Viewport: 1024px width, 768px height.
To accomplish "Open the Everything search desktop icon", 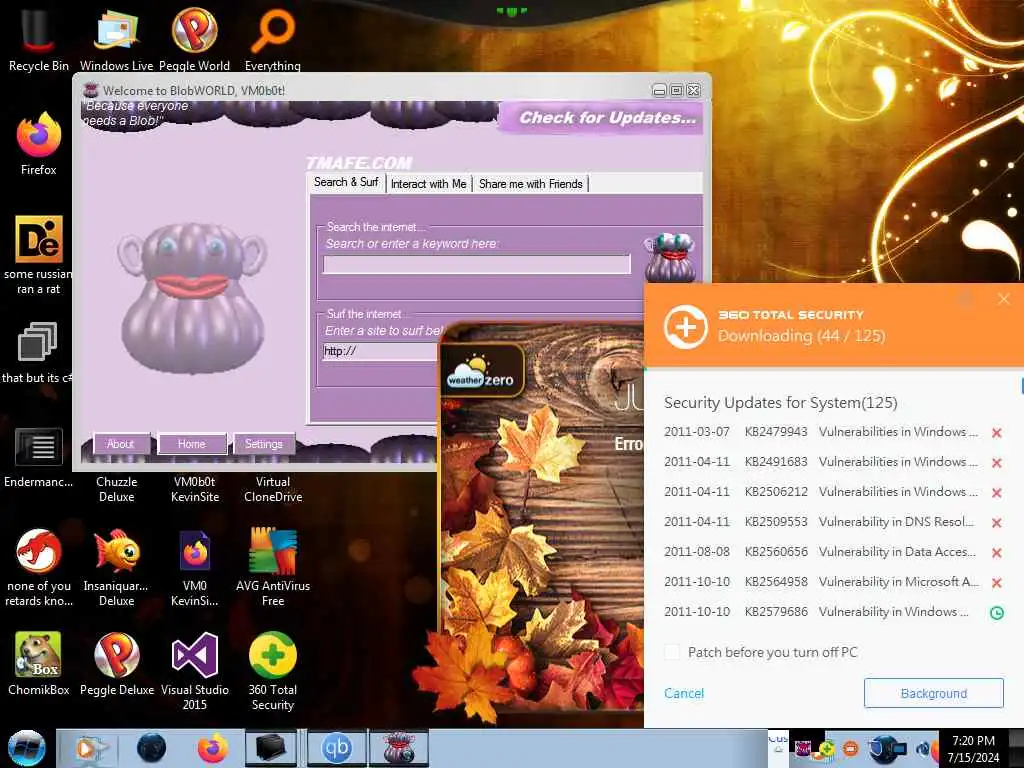I will coord(272,38).
